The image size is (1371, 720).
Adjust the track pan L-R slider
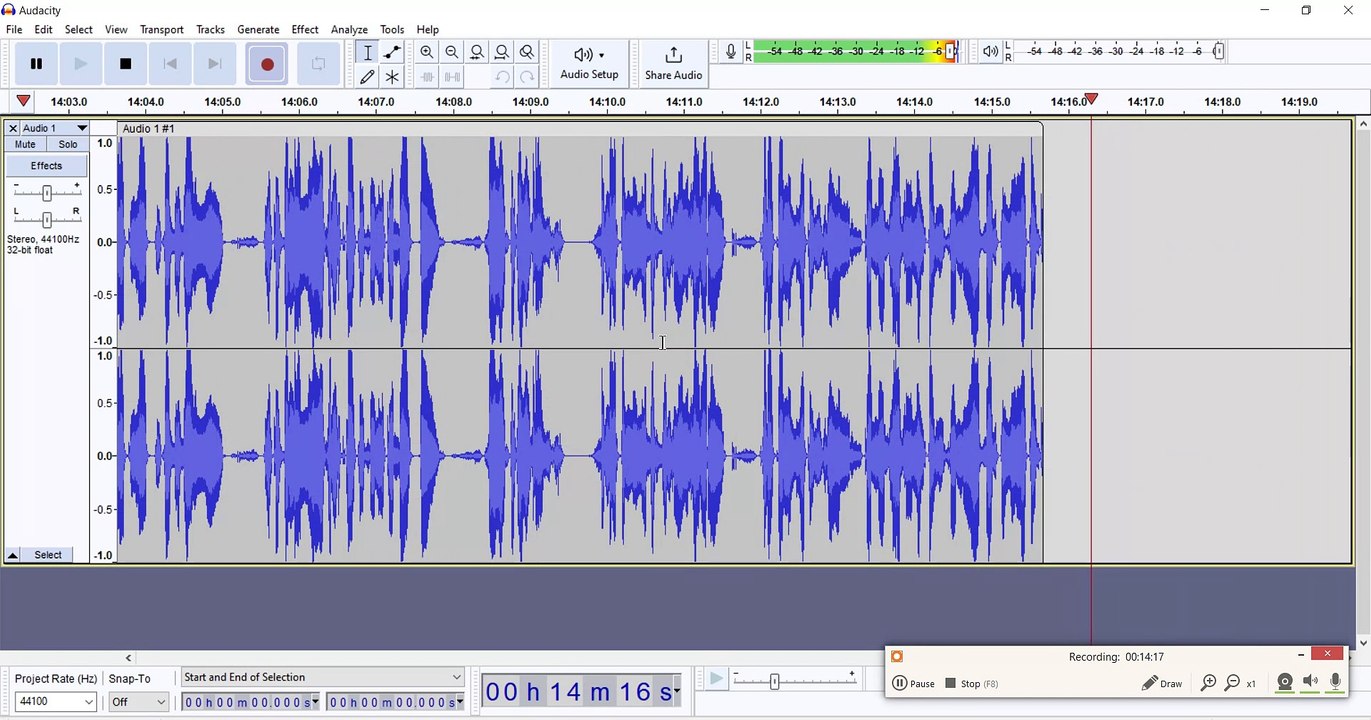tap(47, 219)
